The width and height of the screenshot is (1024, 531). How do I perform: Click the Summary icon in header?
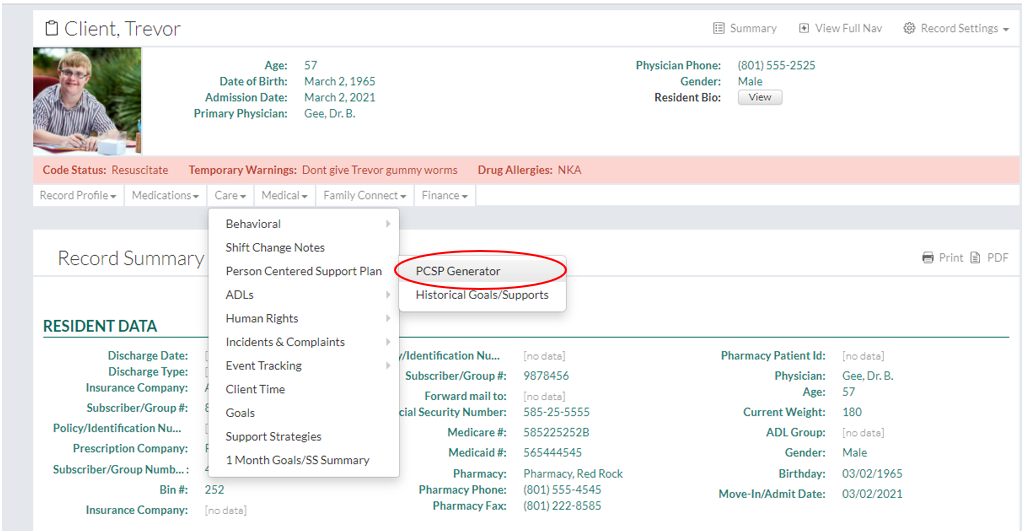point(719,28)
